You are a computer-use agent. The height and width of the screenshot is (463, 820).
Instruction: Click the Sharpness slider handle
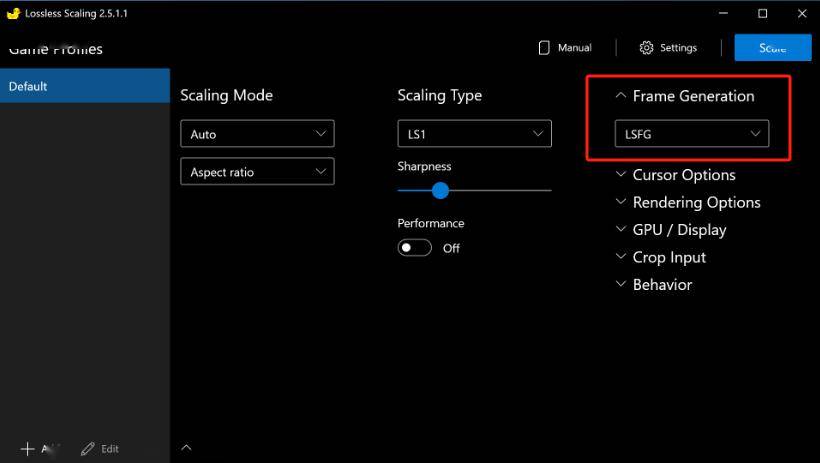pos(440,190)
